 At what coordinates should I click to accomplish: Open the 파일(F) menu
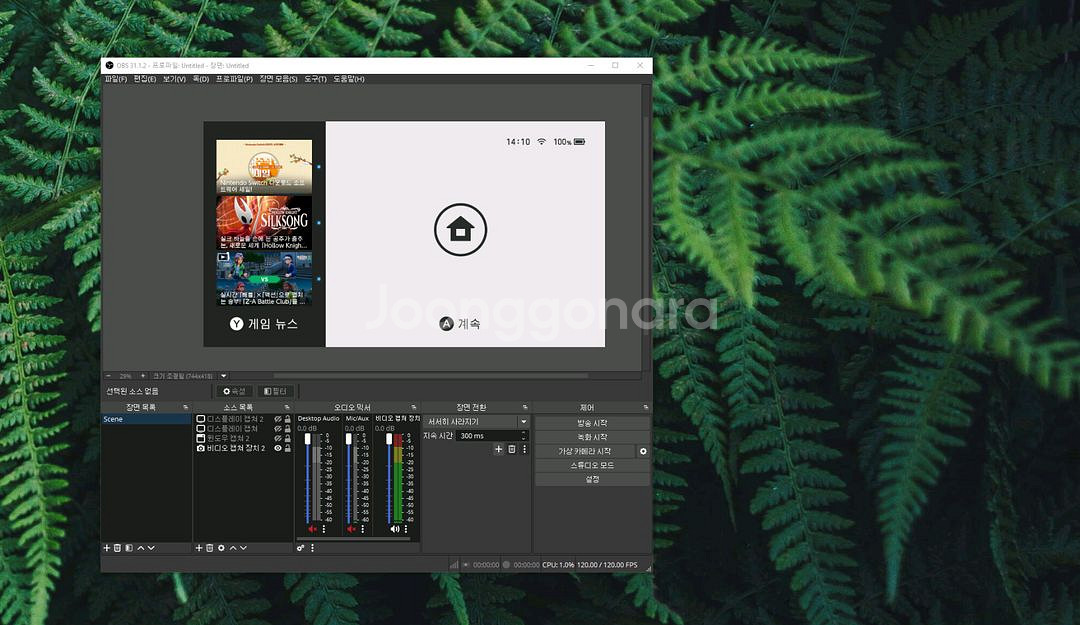[116, 79]
